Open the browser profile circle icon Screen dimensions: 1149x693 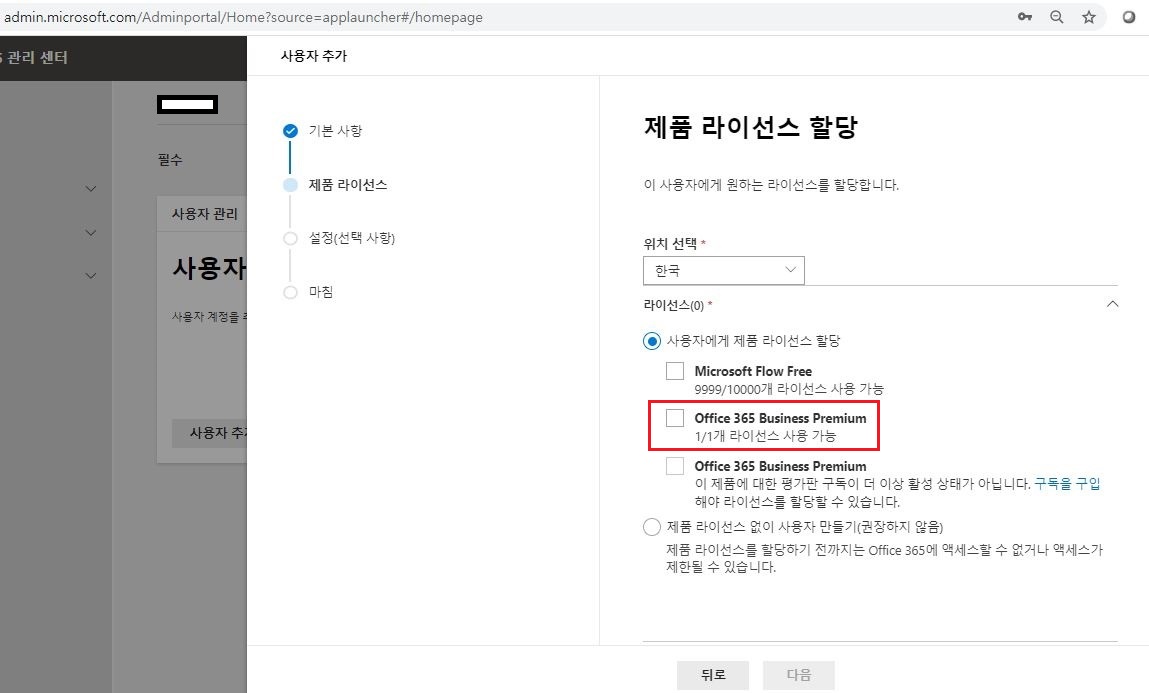(1129, 17)
